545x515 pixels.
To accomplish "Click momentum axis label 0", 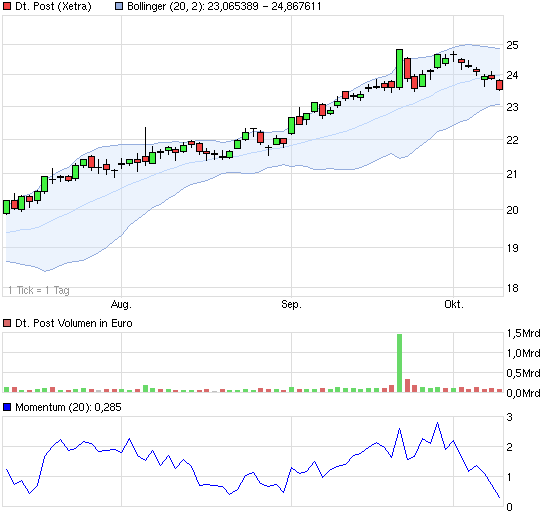I will 510,507.
